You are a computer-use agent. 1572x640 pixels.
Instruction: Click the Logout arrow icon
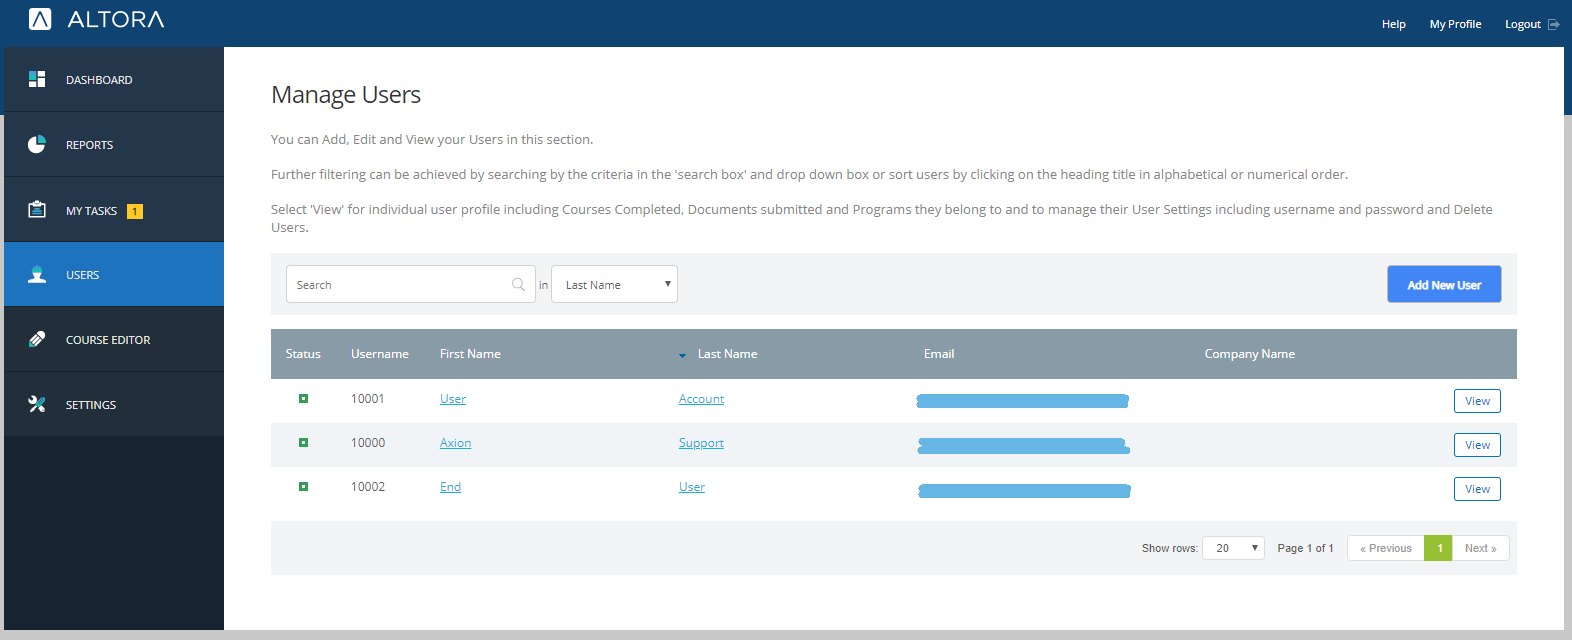[1553, 24]
